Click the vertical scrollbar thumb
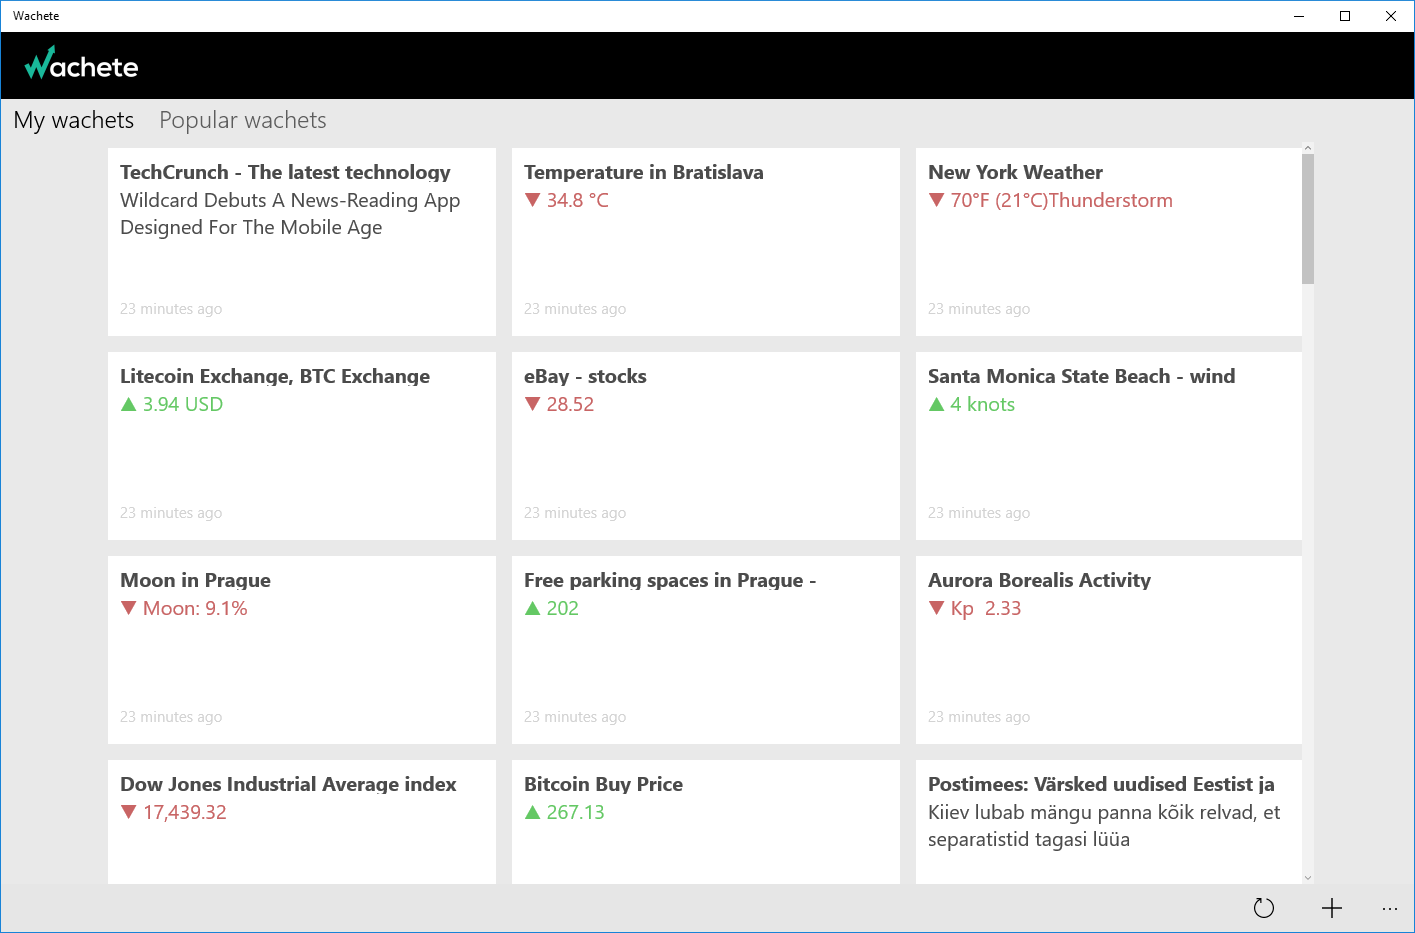Image resolution: width=1415 pixels, height=933 pixels. (x=1308, y=218)
